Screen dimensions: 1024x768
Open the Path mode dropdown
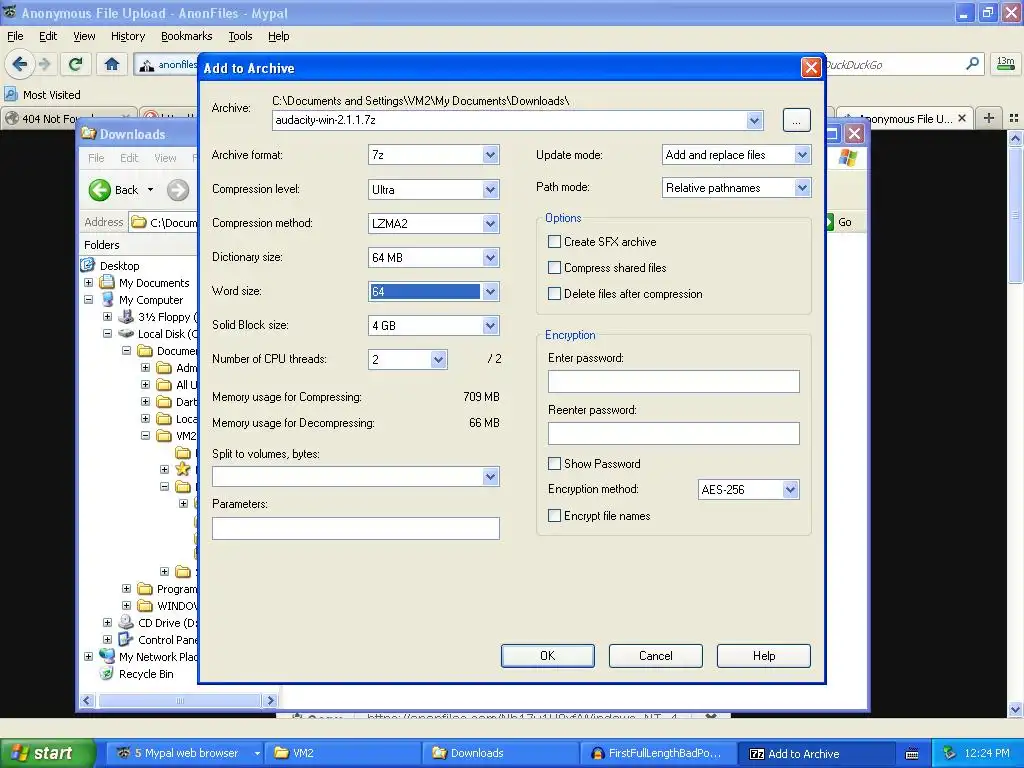click(803, 187)
